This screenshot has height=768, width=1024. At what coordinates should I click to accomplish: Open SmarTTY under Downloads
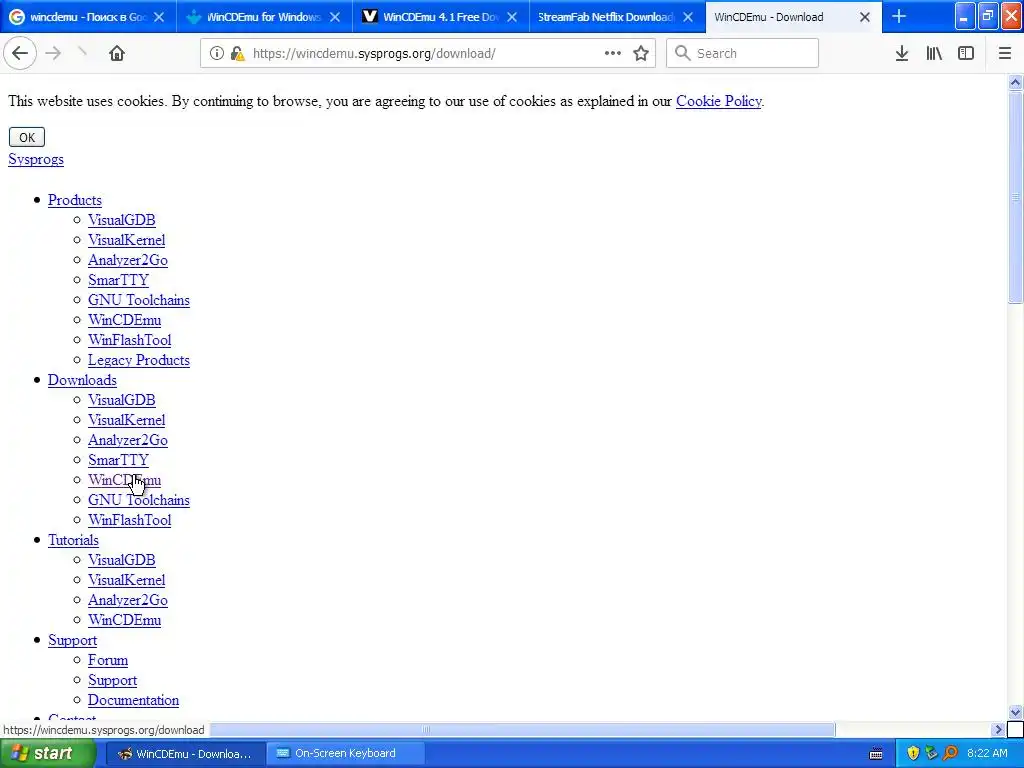[118, 460]
